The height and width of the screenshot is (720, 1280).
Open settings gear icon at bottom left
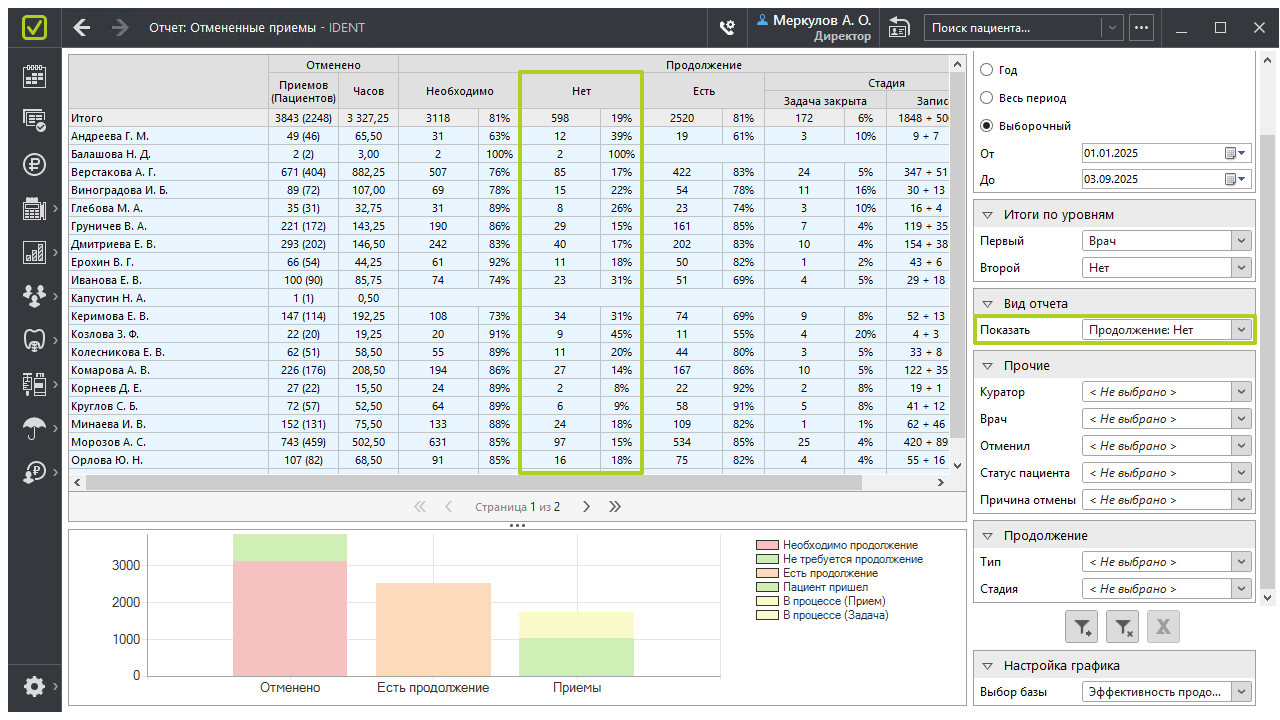[x=34, y=686]
